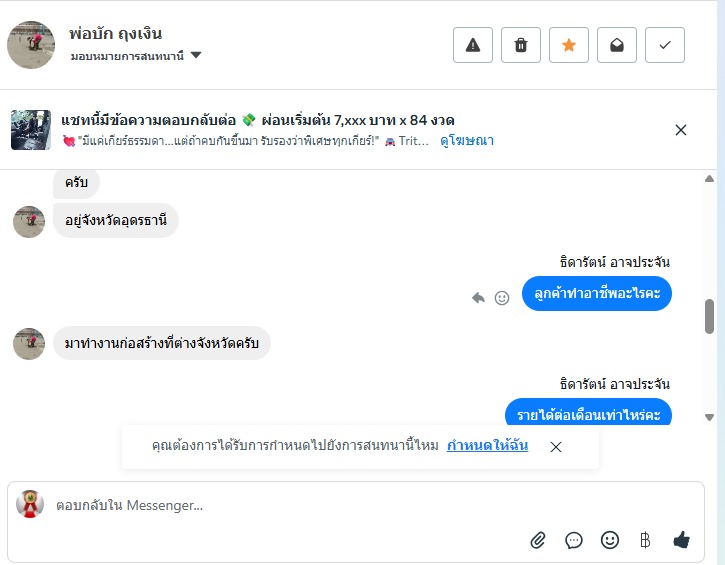The image size is (725, 565).
Task: Attach a file with the paperclip icon
Action: 538,540
